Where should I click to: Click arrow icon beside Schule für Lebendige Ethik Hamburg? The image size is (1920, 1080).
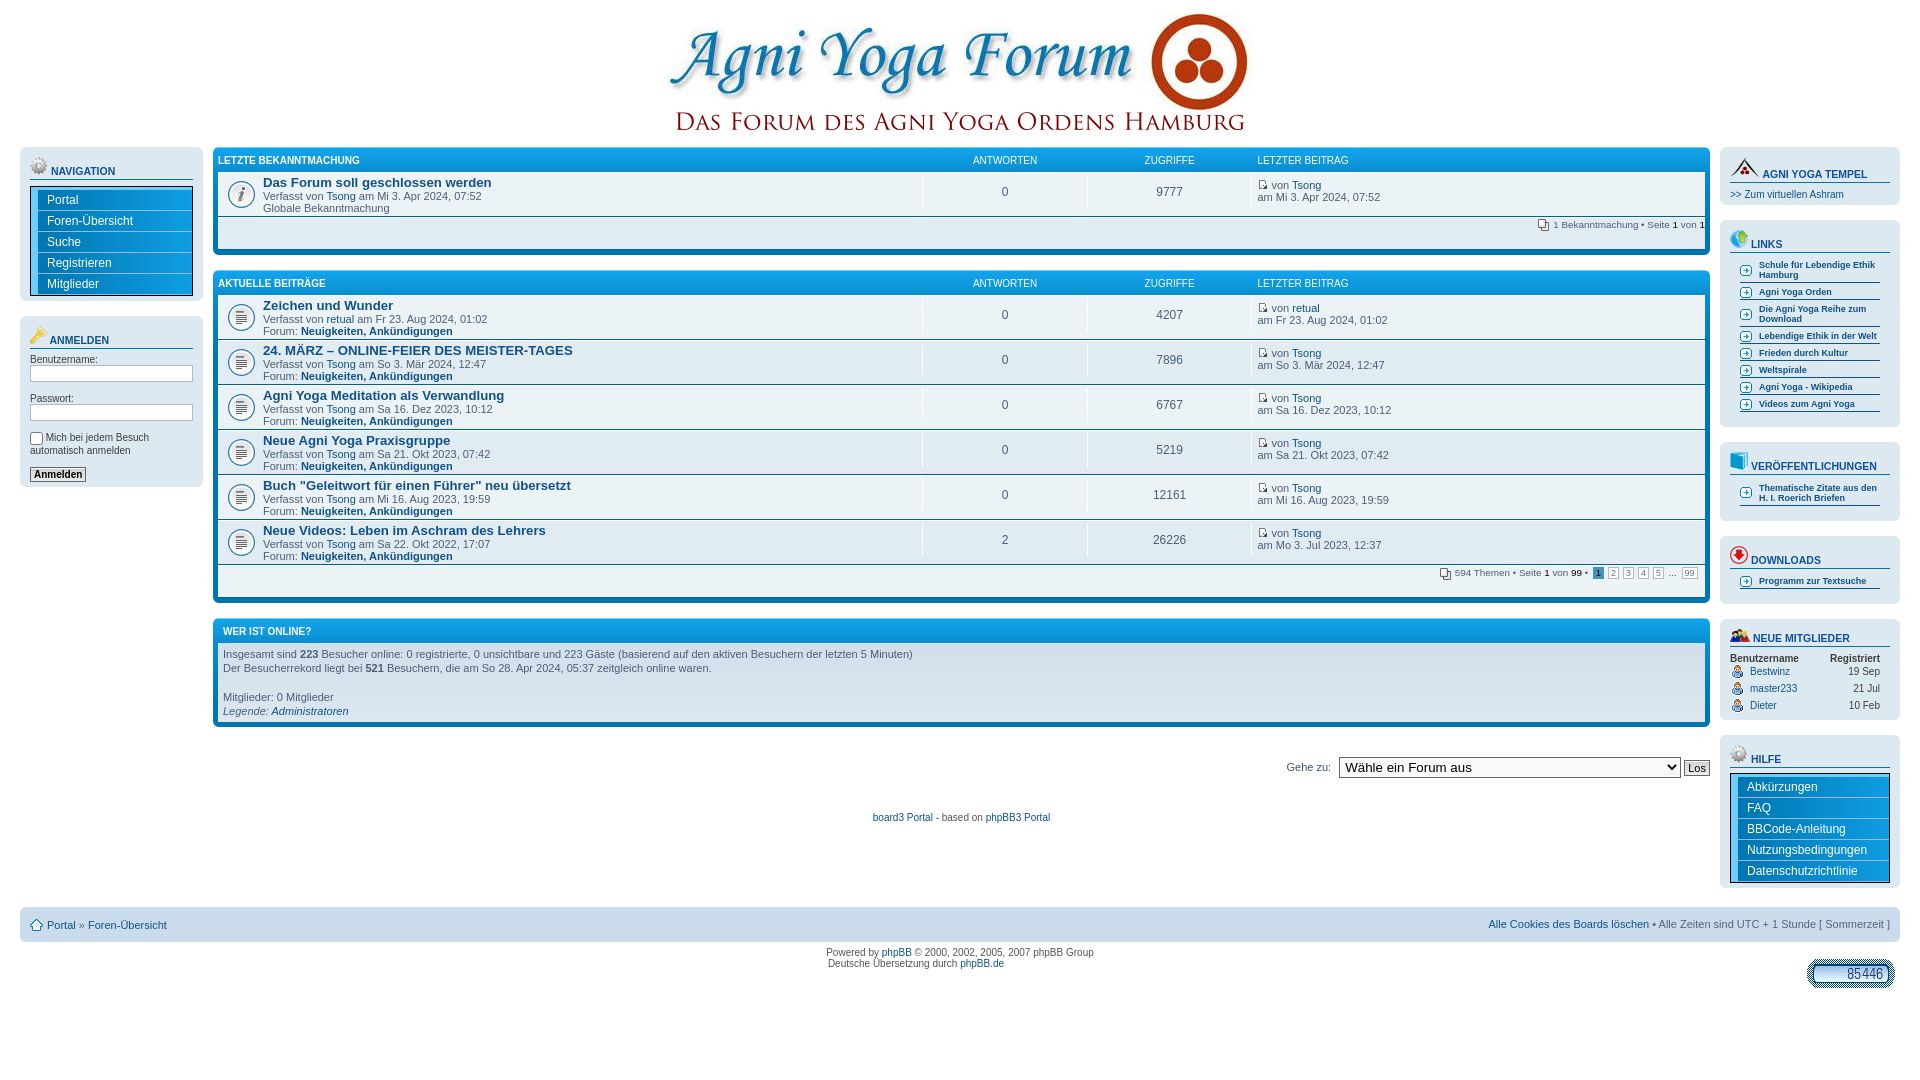[1746, 270]
